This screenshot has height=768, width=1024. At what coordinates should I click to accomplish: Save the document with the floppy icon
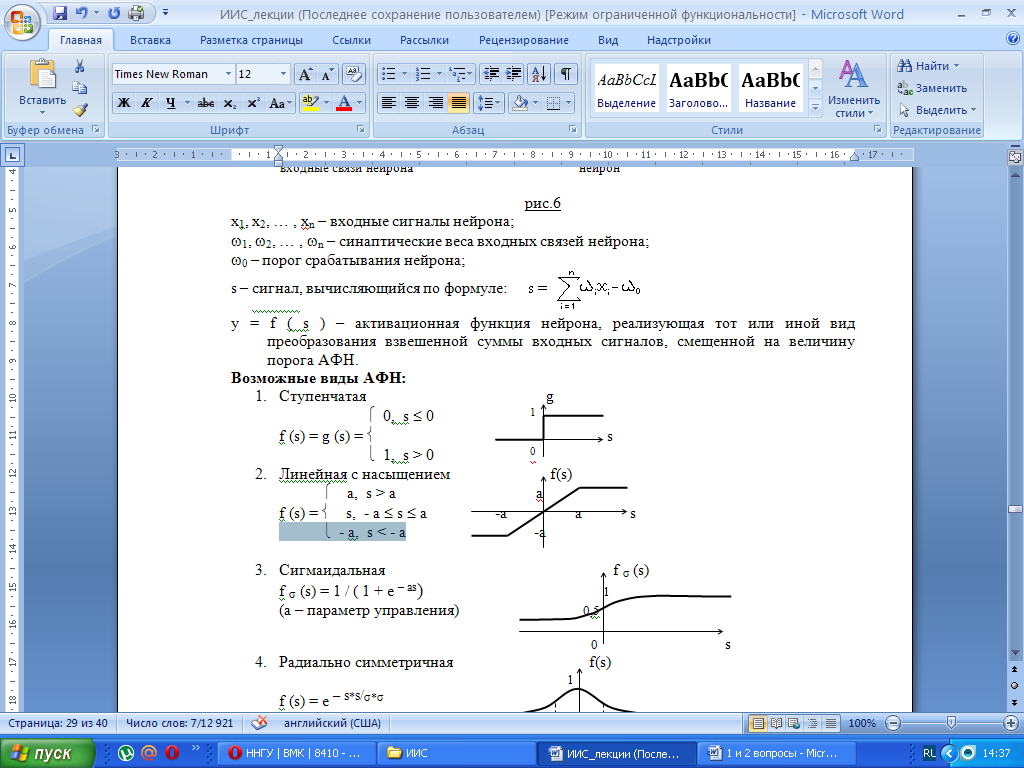59,13
